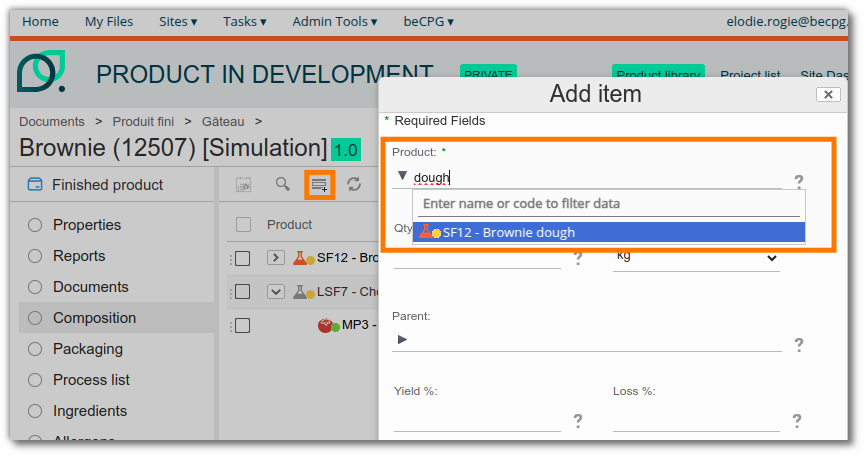Click the Produit fini breadcrumb link

point(143,122)
